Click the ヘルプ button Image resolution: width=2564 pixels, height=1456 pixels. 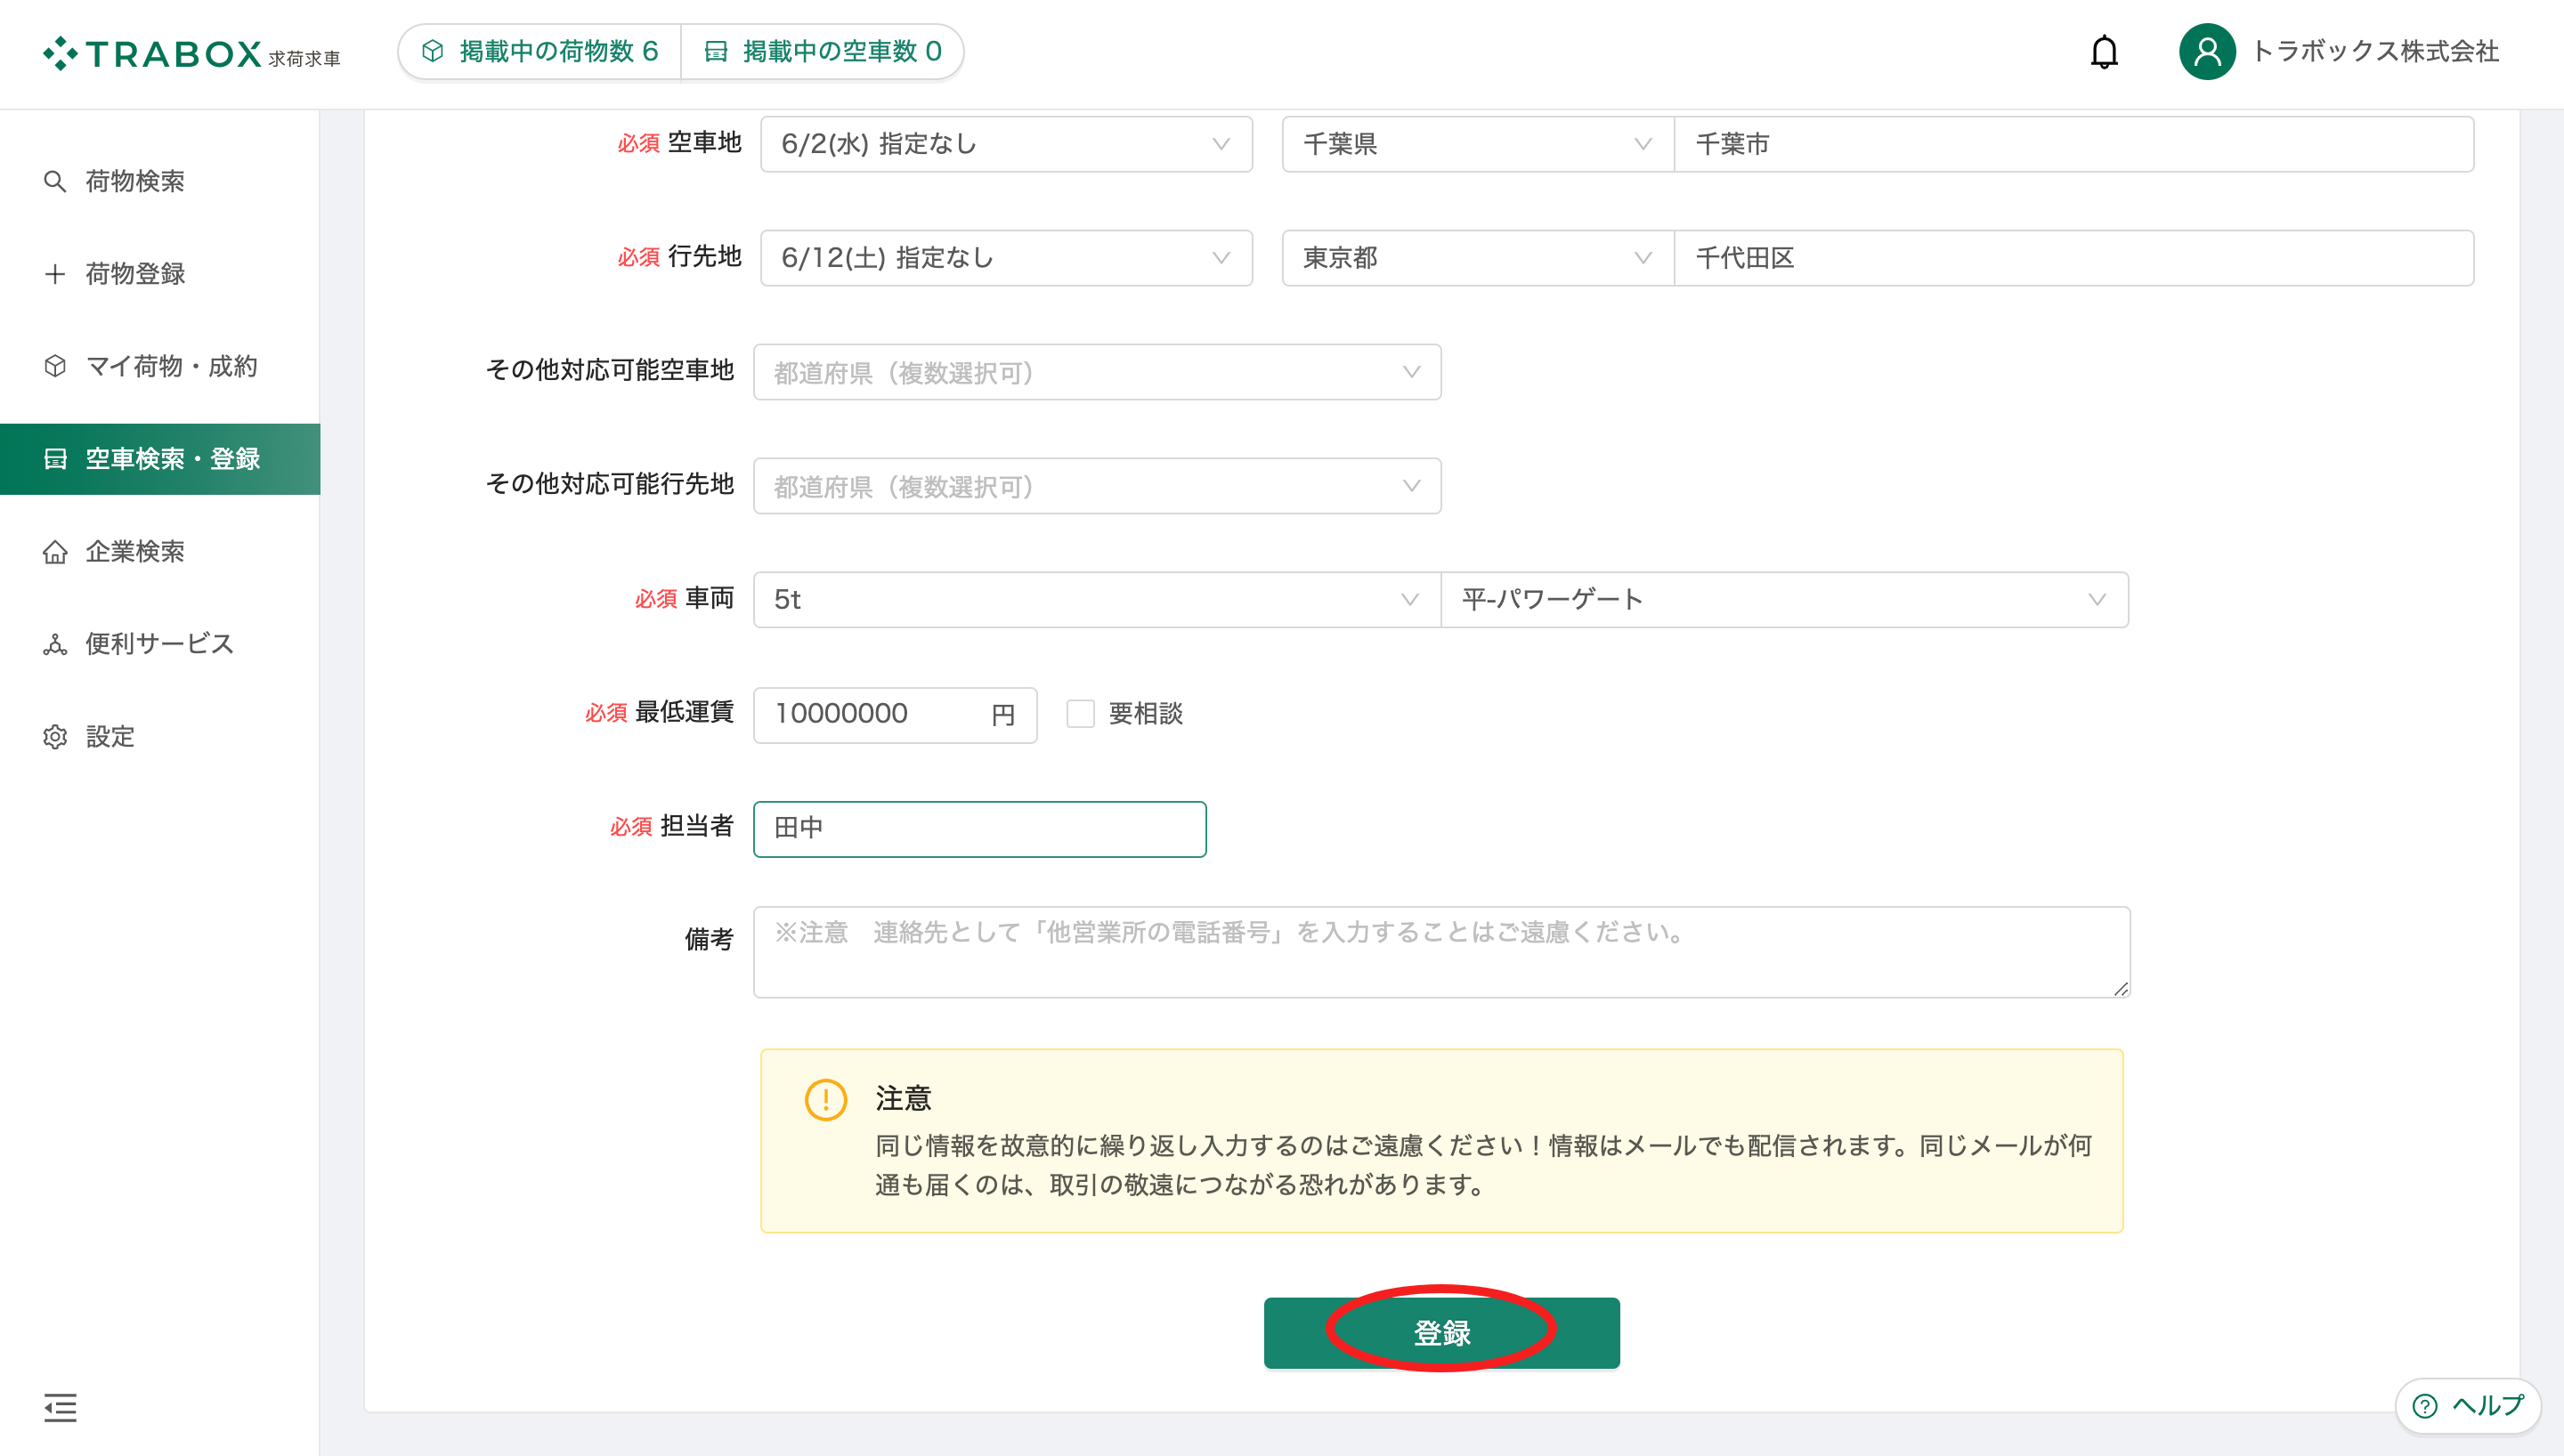coord(2467,1406)
